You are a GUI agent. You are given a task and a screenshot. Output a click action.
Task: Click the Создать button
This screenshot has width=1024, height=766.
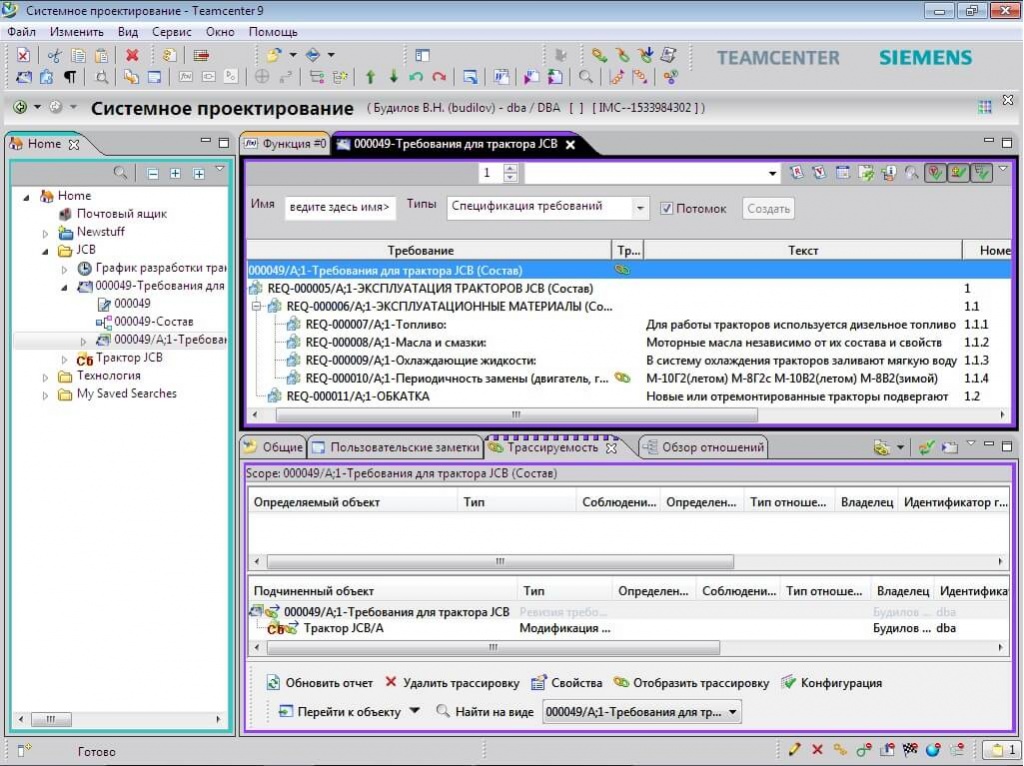point(768,209)
